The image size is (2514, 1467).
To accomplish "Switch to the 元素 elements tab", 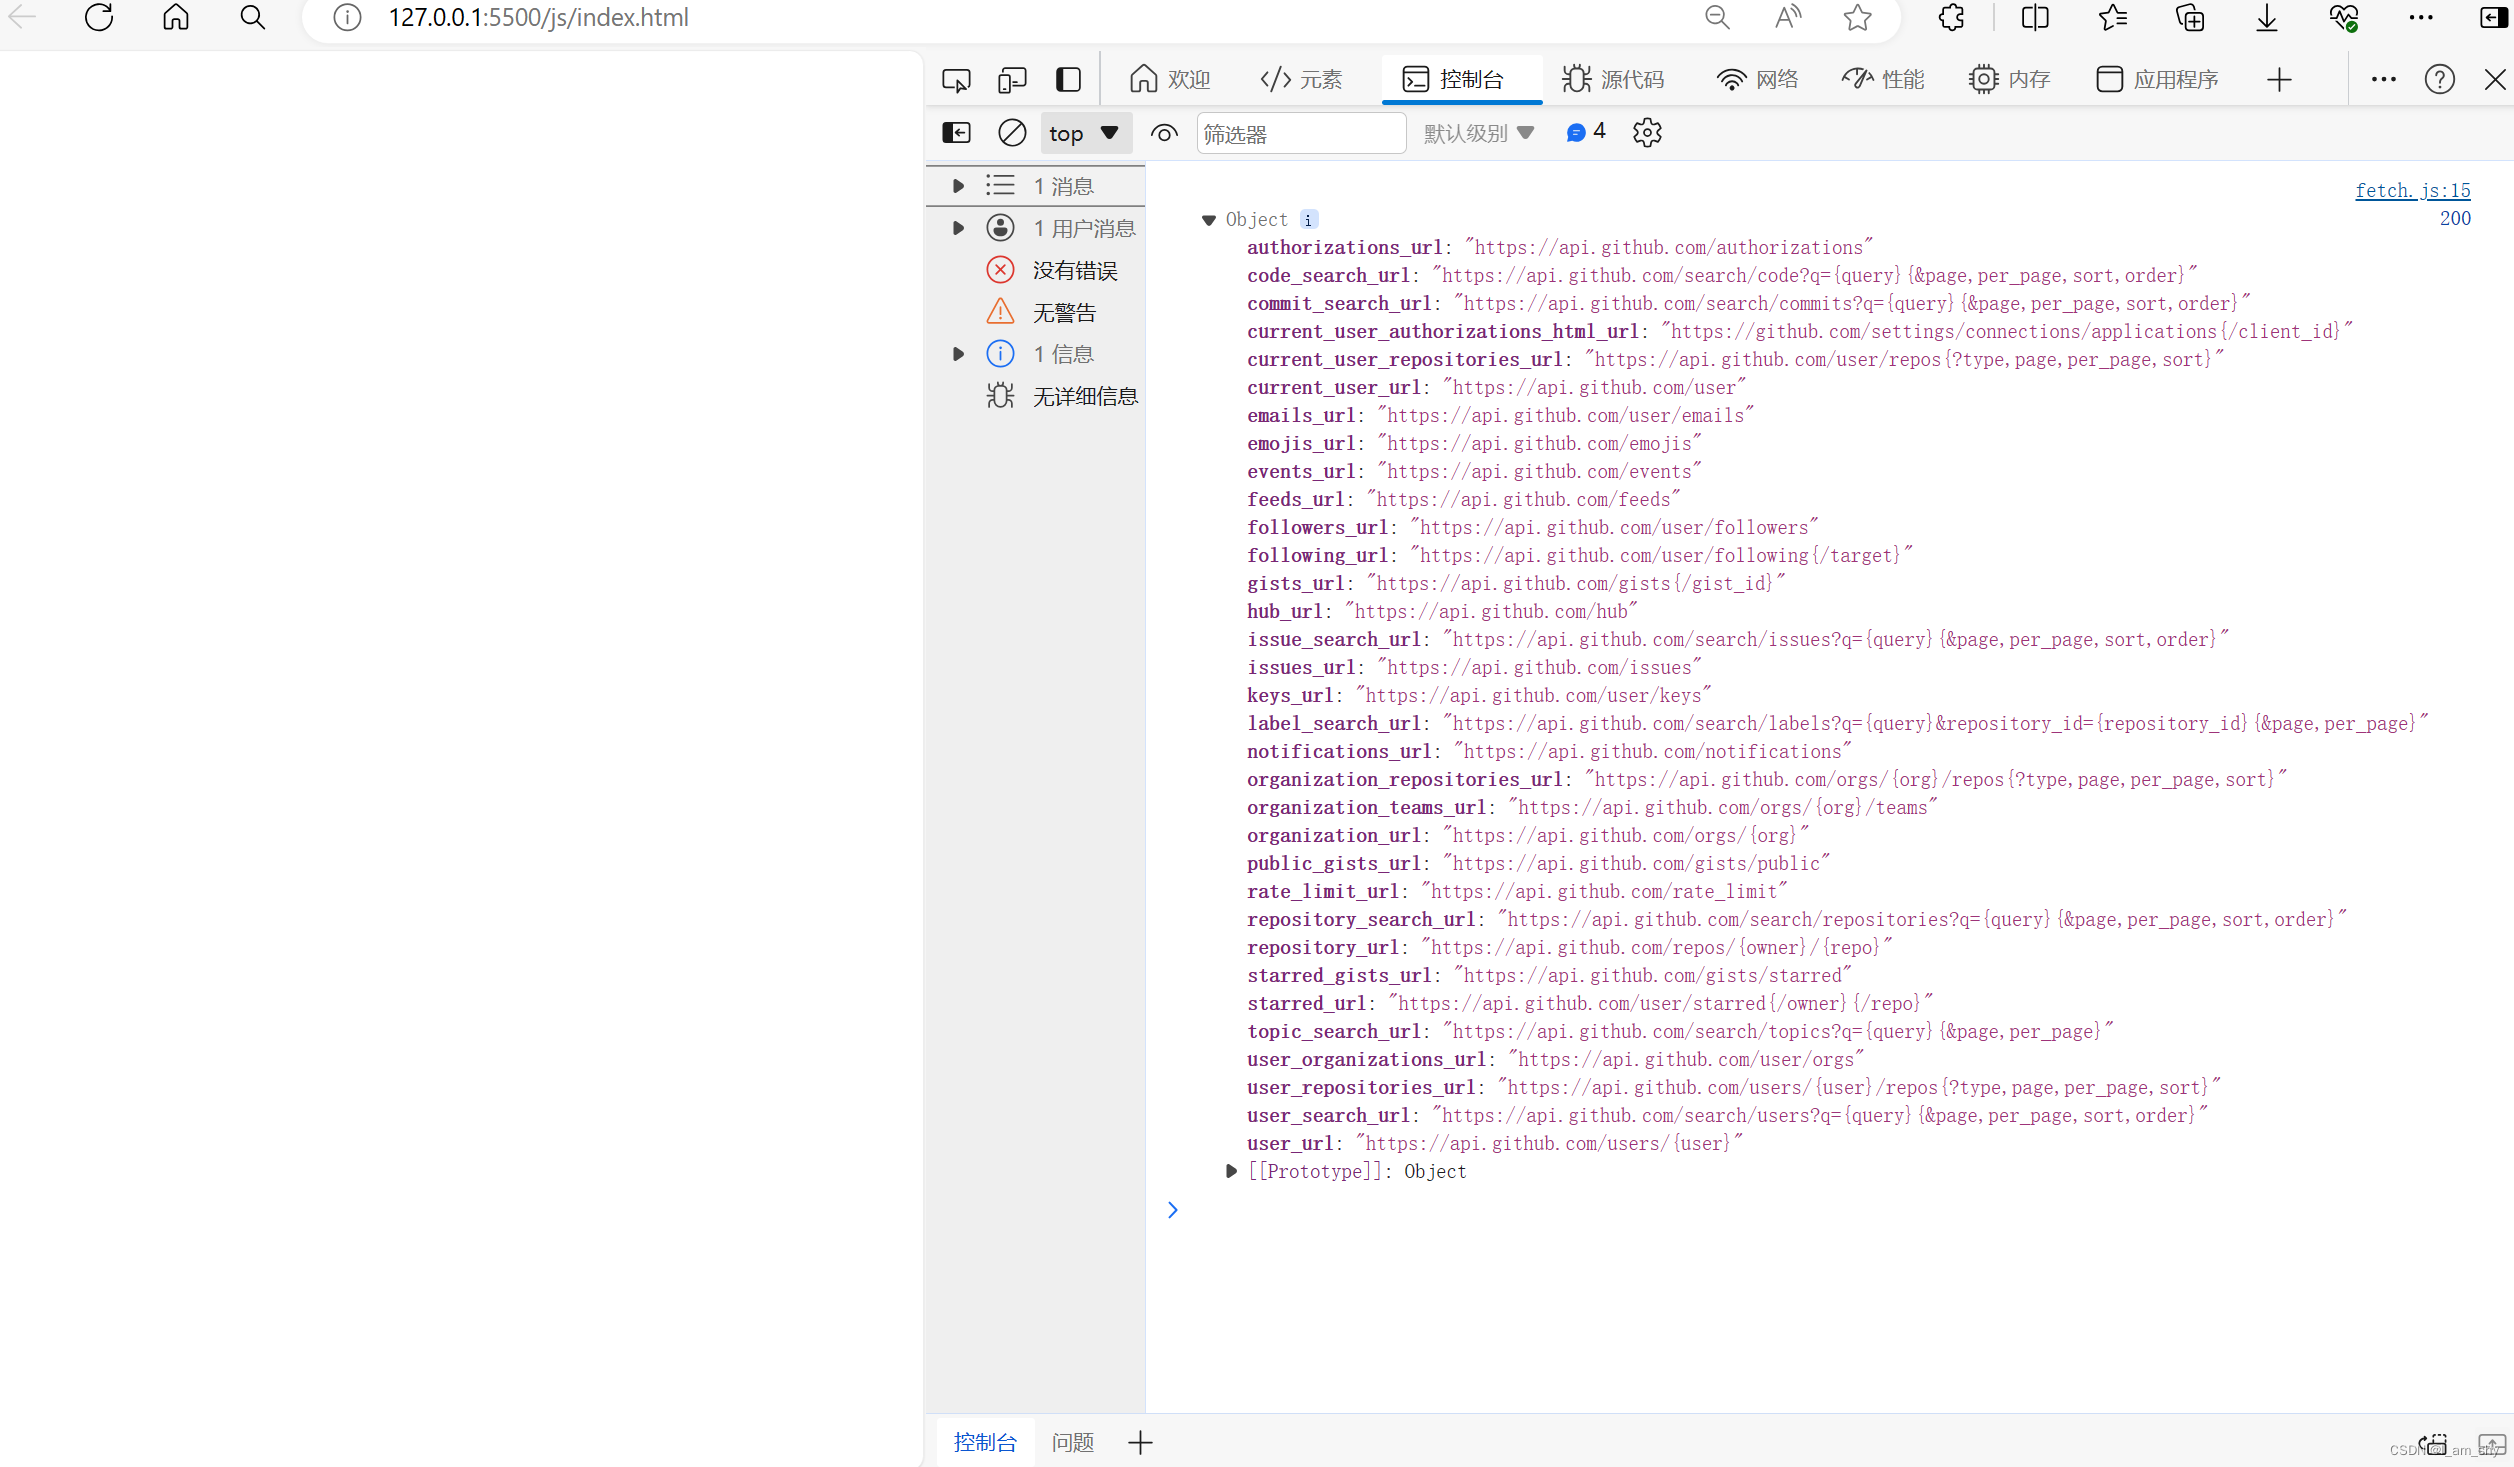I will tap(1301, 80).
